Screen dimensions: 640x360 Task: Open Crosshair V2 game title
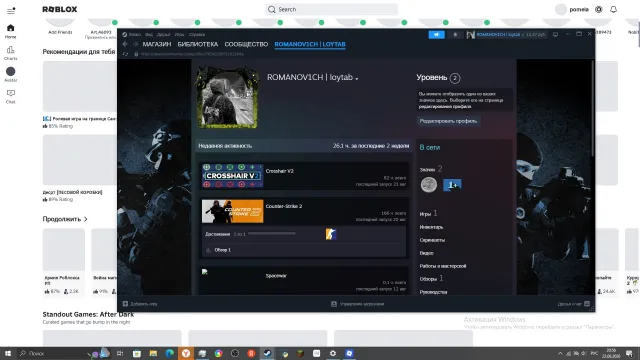click(x=280, y=171)
